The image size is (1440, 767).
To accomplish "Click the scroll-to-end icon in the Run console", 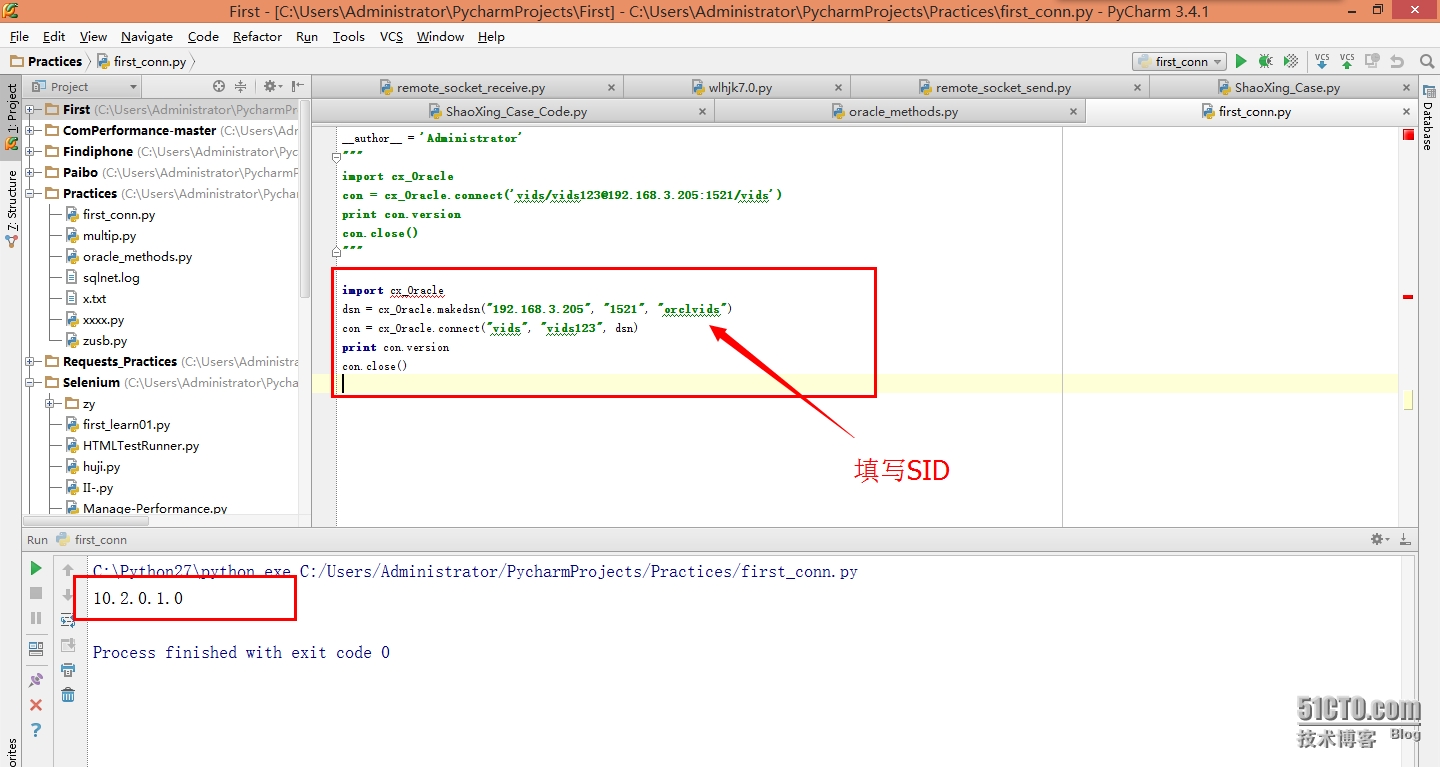I will tap(68, 645).
